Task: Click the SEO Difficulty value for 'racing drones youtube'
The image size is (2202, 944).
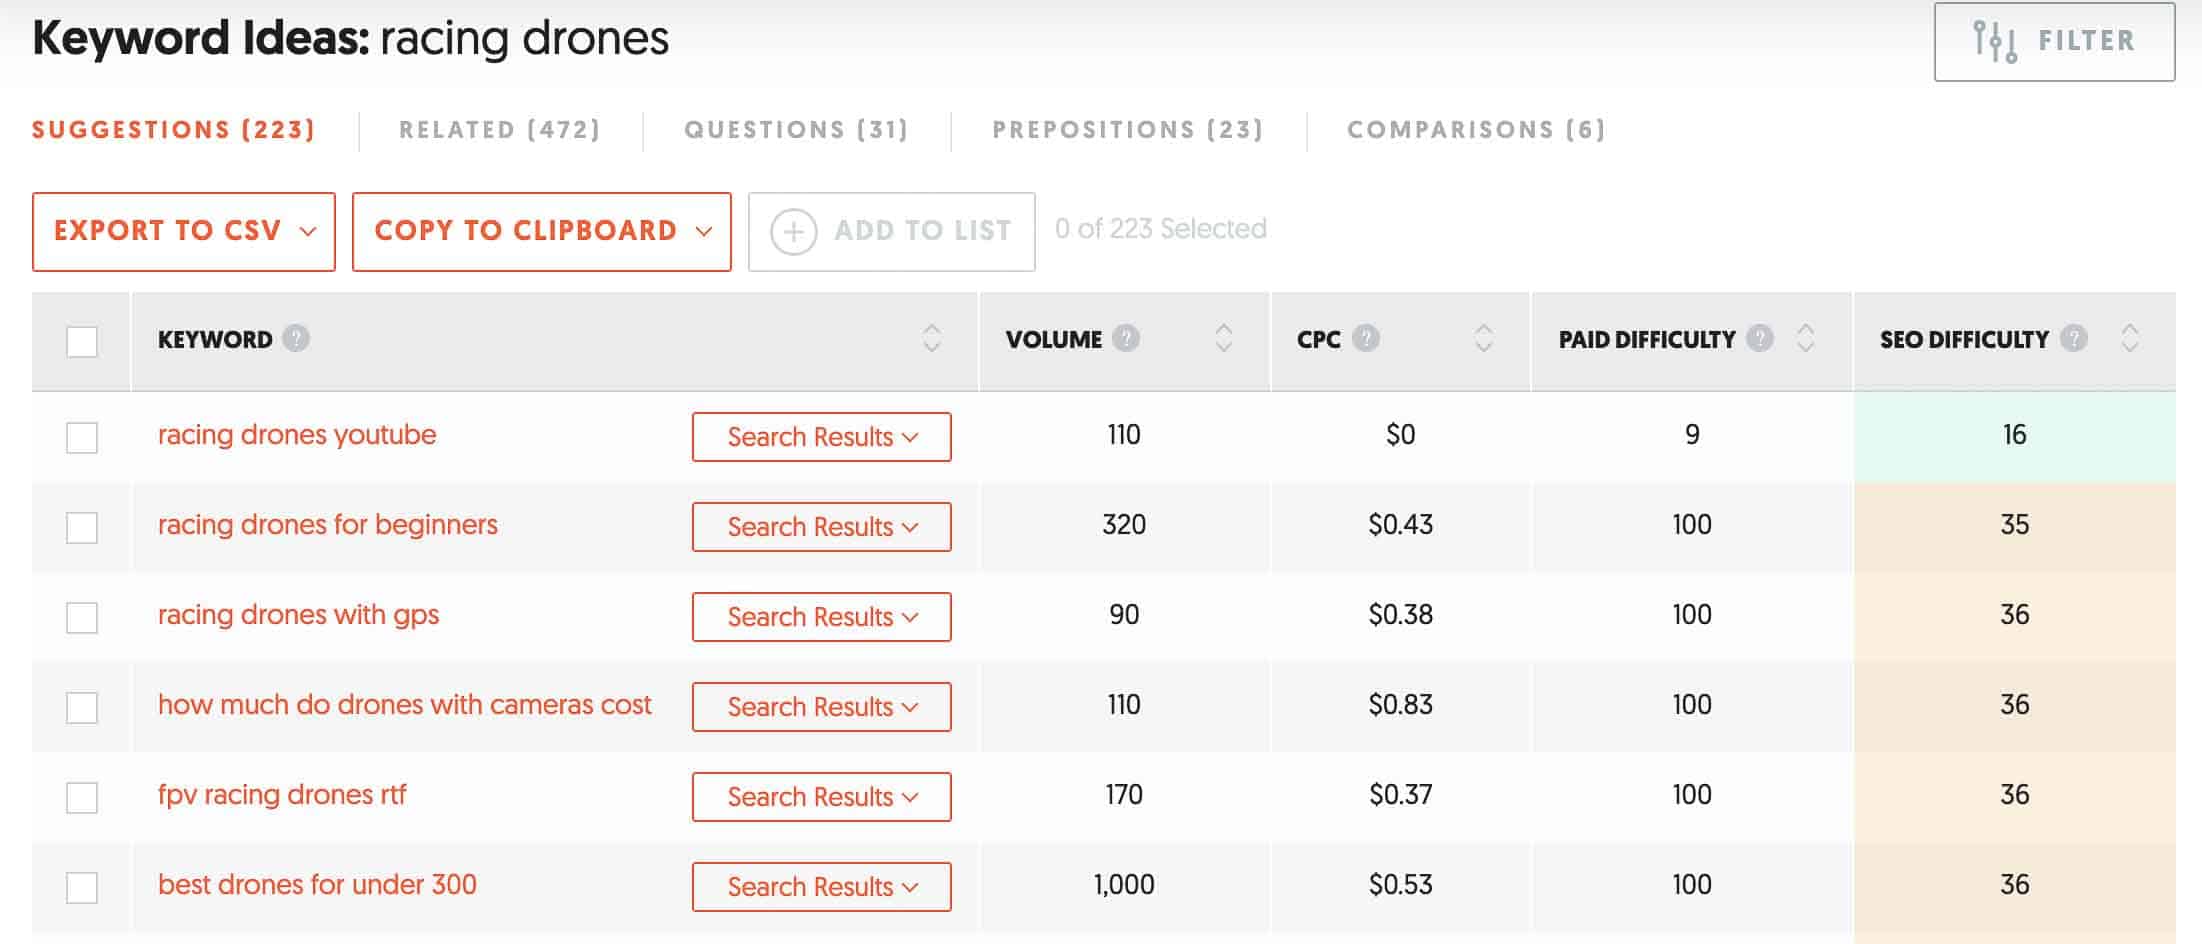Action: click(2014, 435)
